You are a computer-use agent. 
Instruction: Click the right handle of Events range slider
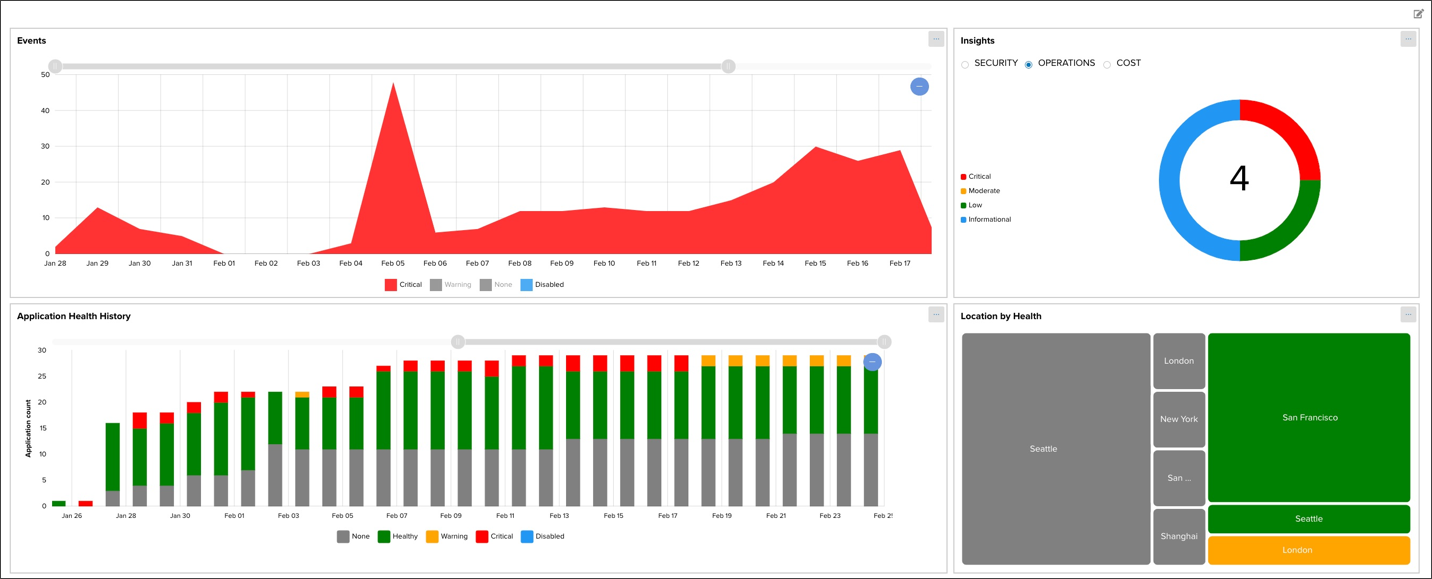(x=729, y=66)
